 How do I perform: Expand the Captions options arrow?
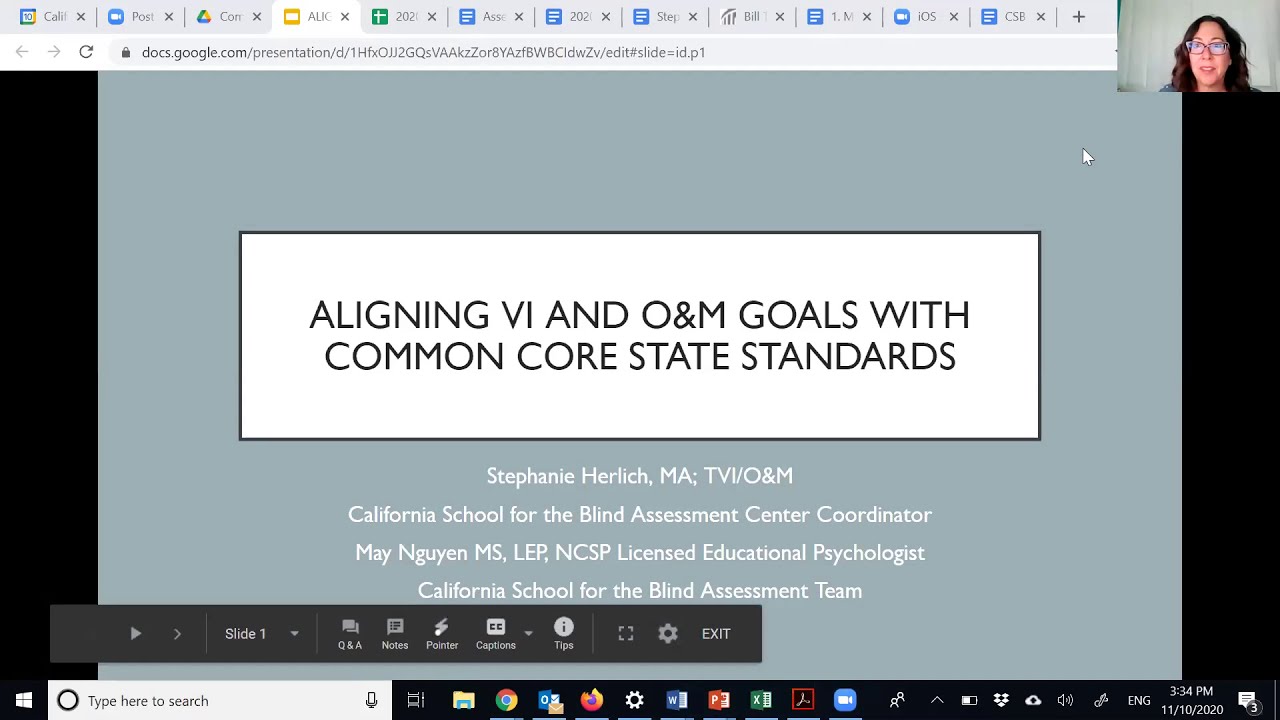529,634
